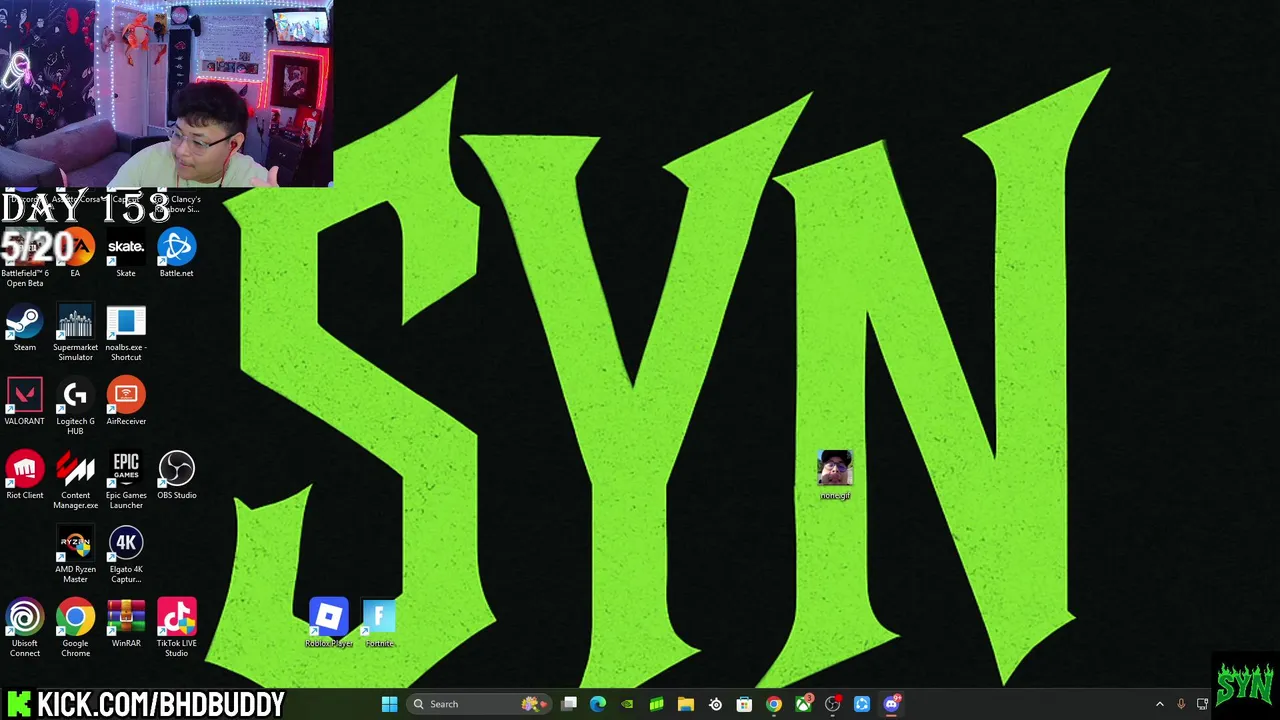Select the AMD Ryzen Master icon
Image resolution: width=1280 pixels, height=720 pixels.
tap(75, 555)
